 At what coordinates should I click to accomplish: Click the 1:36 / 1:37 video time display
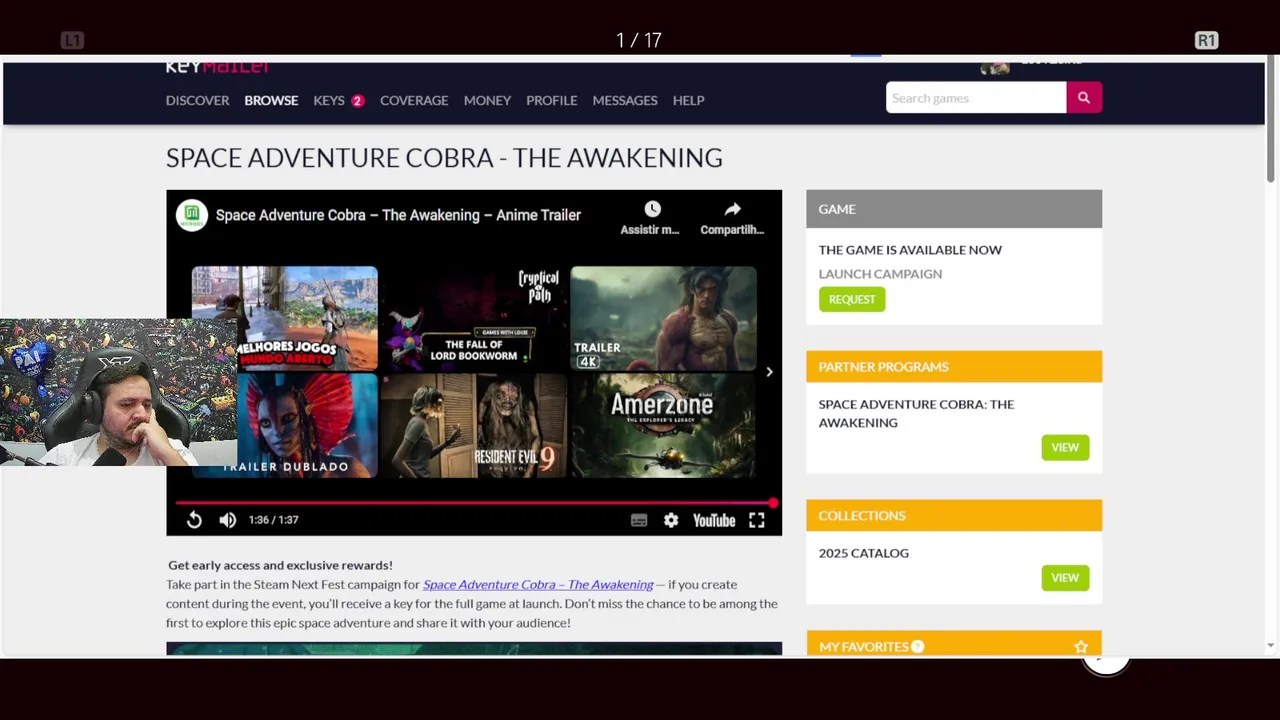[x=273, y=520]
